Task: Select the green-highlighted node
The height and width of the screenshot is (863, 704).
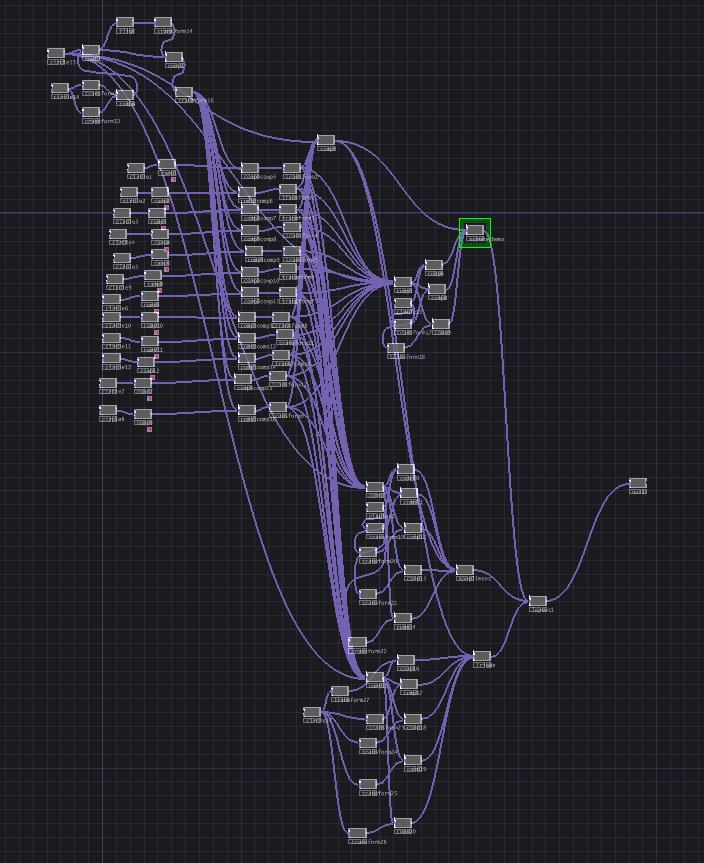Action: 475,230
